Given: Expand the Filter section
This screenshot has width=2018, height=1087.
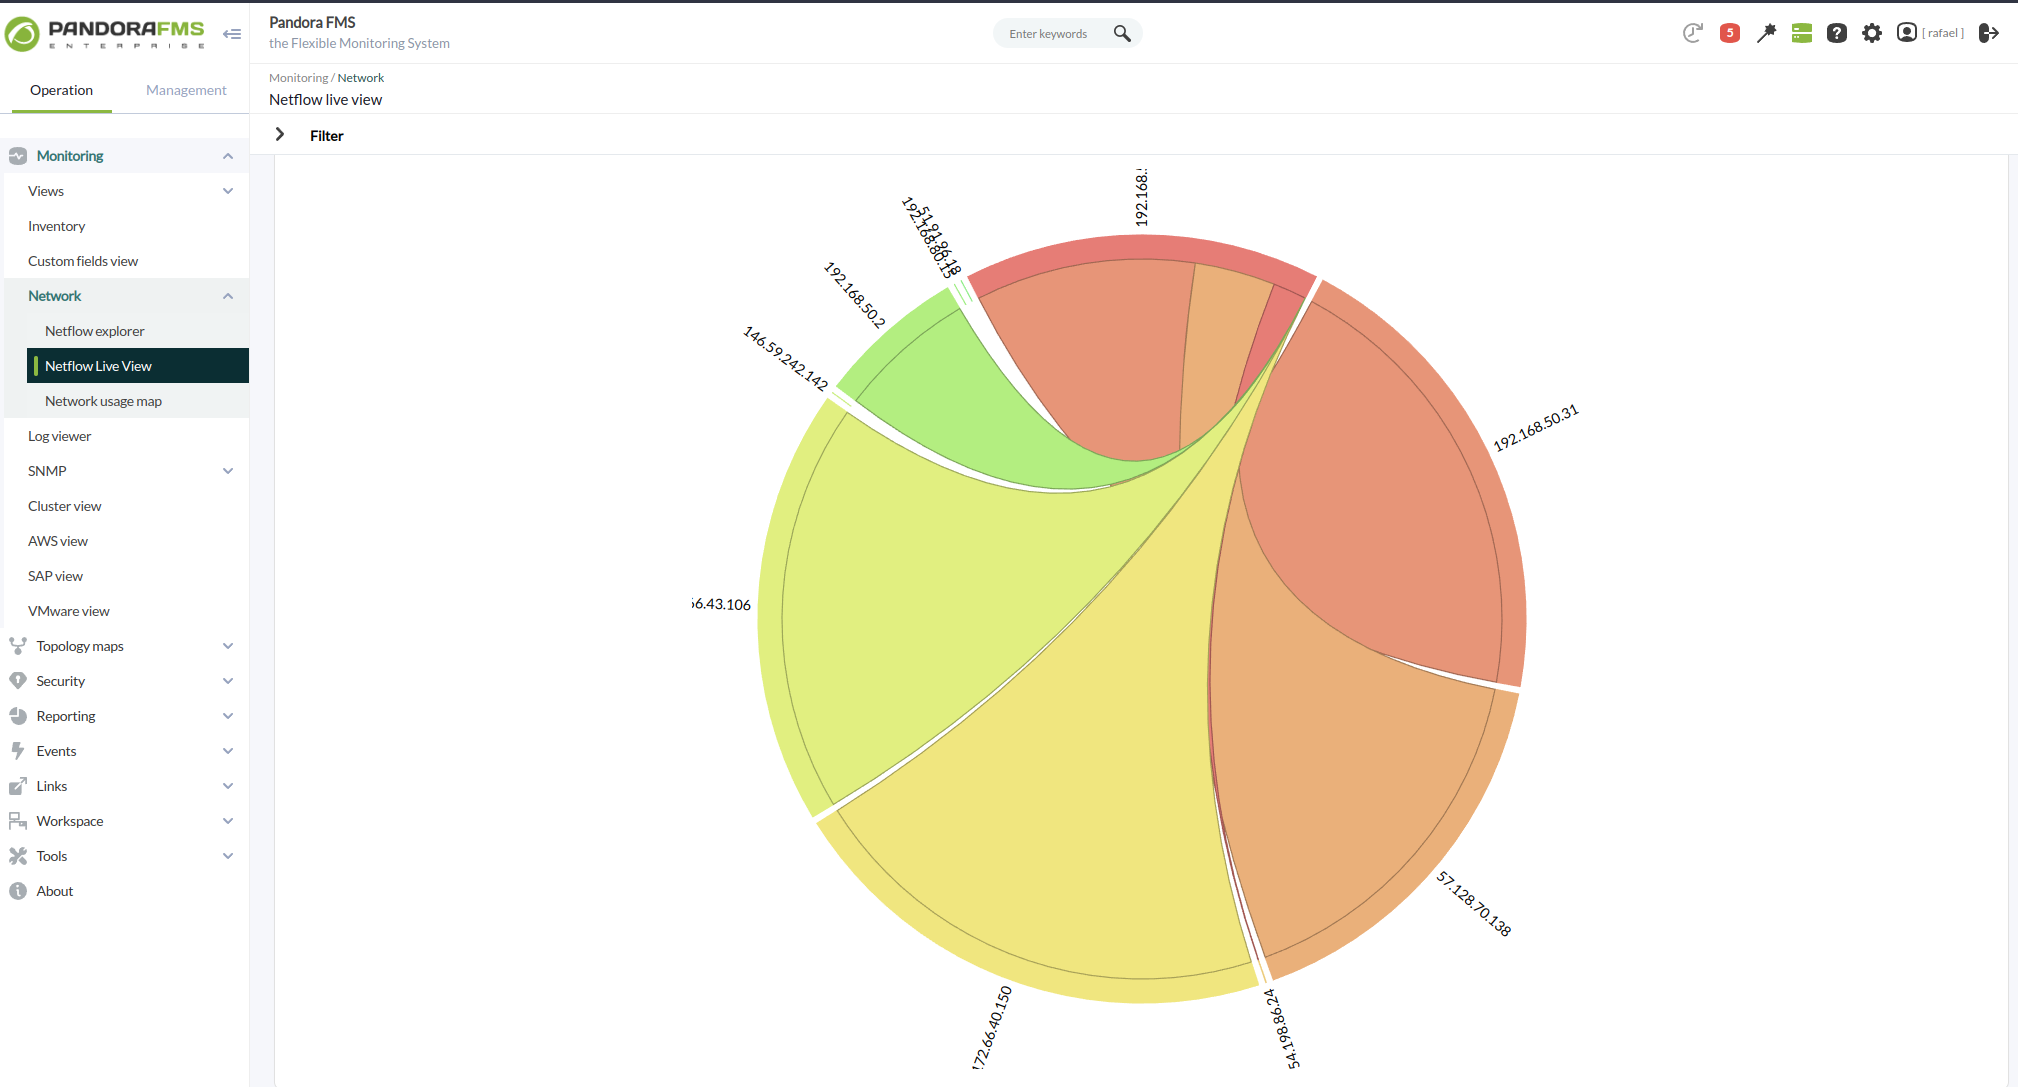Looking at the screenshot, I should [x=280, y=134].
